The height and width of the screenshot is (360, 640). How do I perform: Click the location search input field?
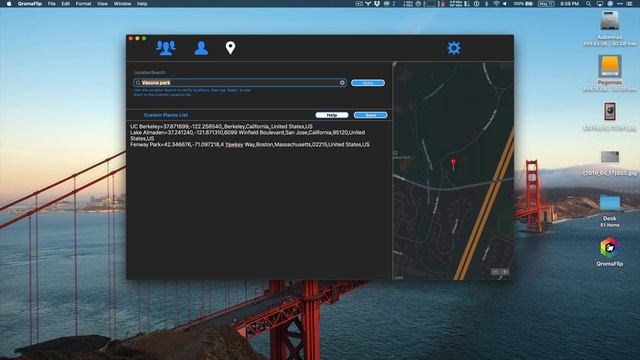click(x=240, y=83)
